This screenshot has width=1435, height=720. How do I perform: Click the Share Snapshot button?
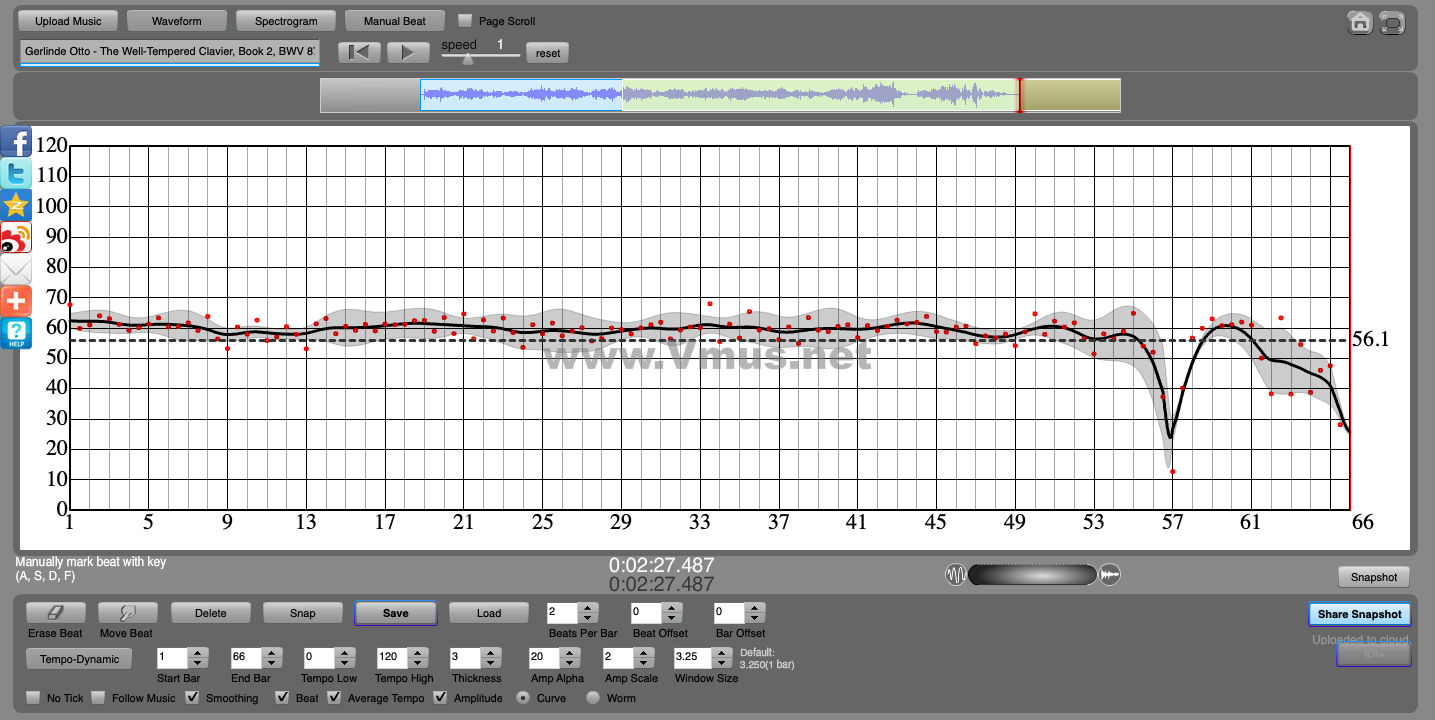coord(1359,614)
